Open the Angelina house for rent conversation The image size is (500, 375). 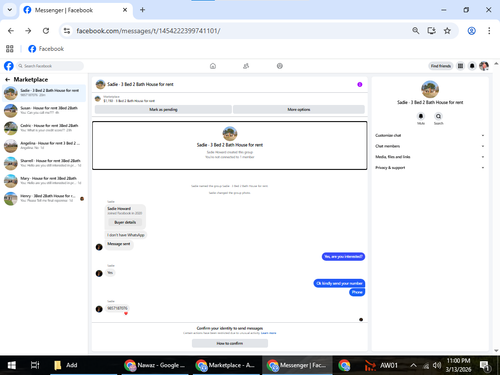point(44,146)
